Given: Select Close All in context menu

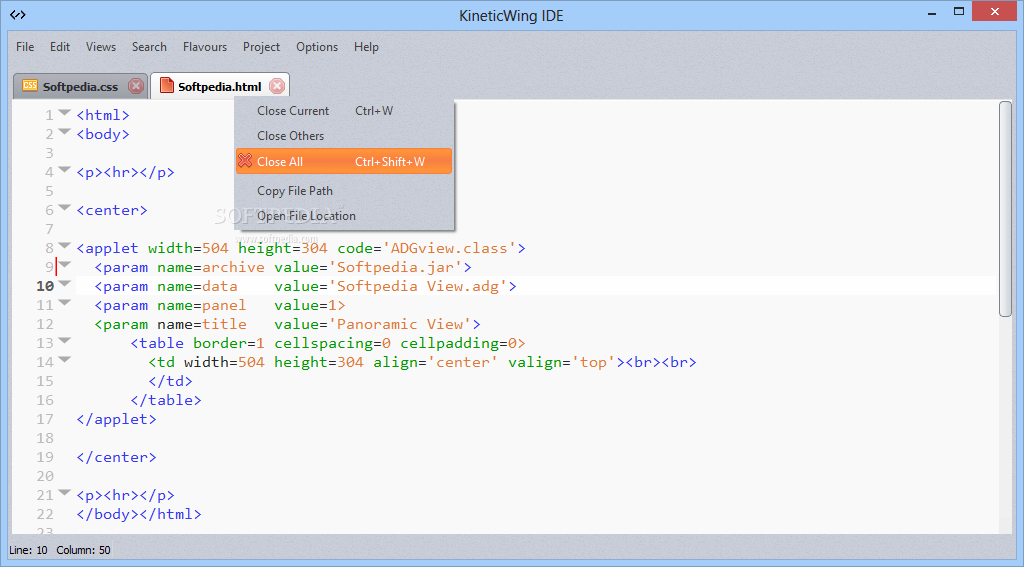Looking at the screenshot, I should pyautogui.click(x=344, y=161).
